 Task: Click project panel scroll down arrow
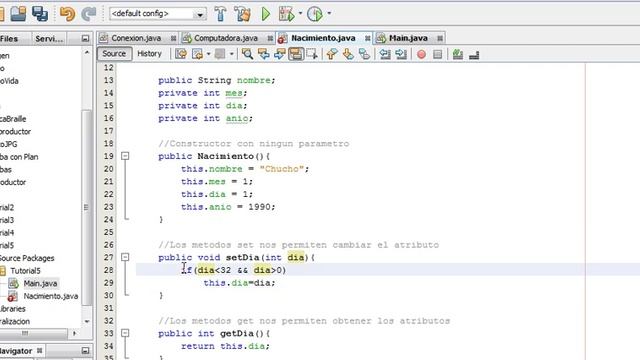[x=87, y=322]
